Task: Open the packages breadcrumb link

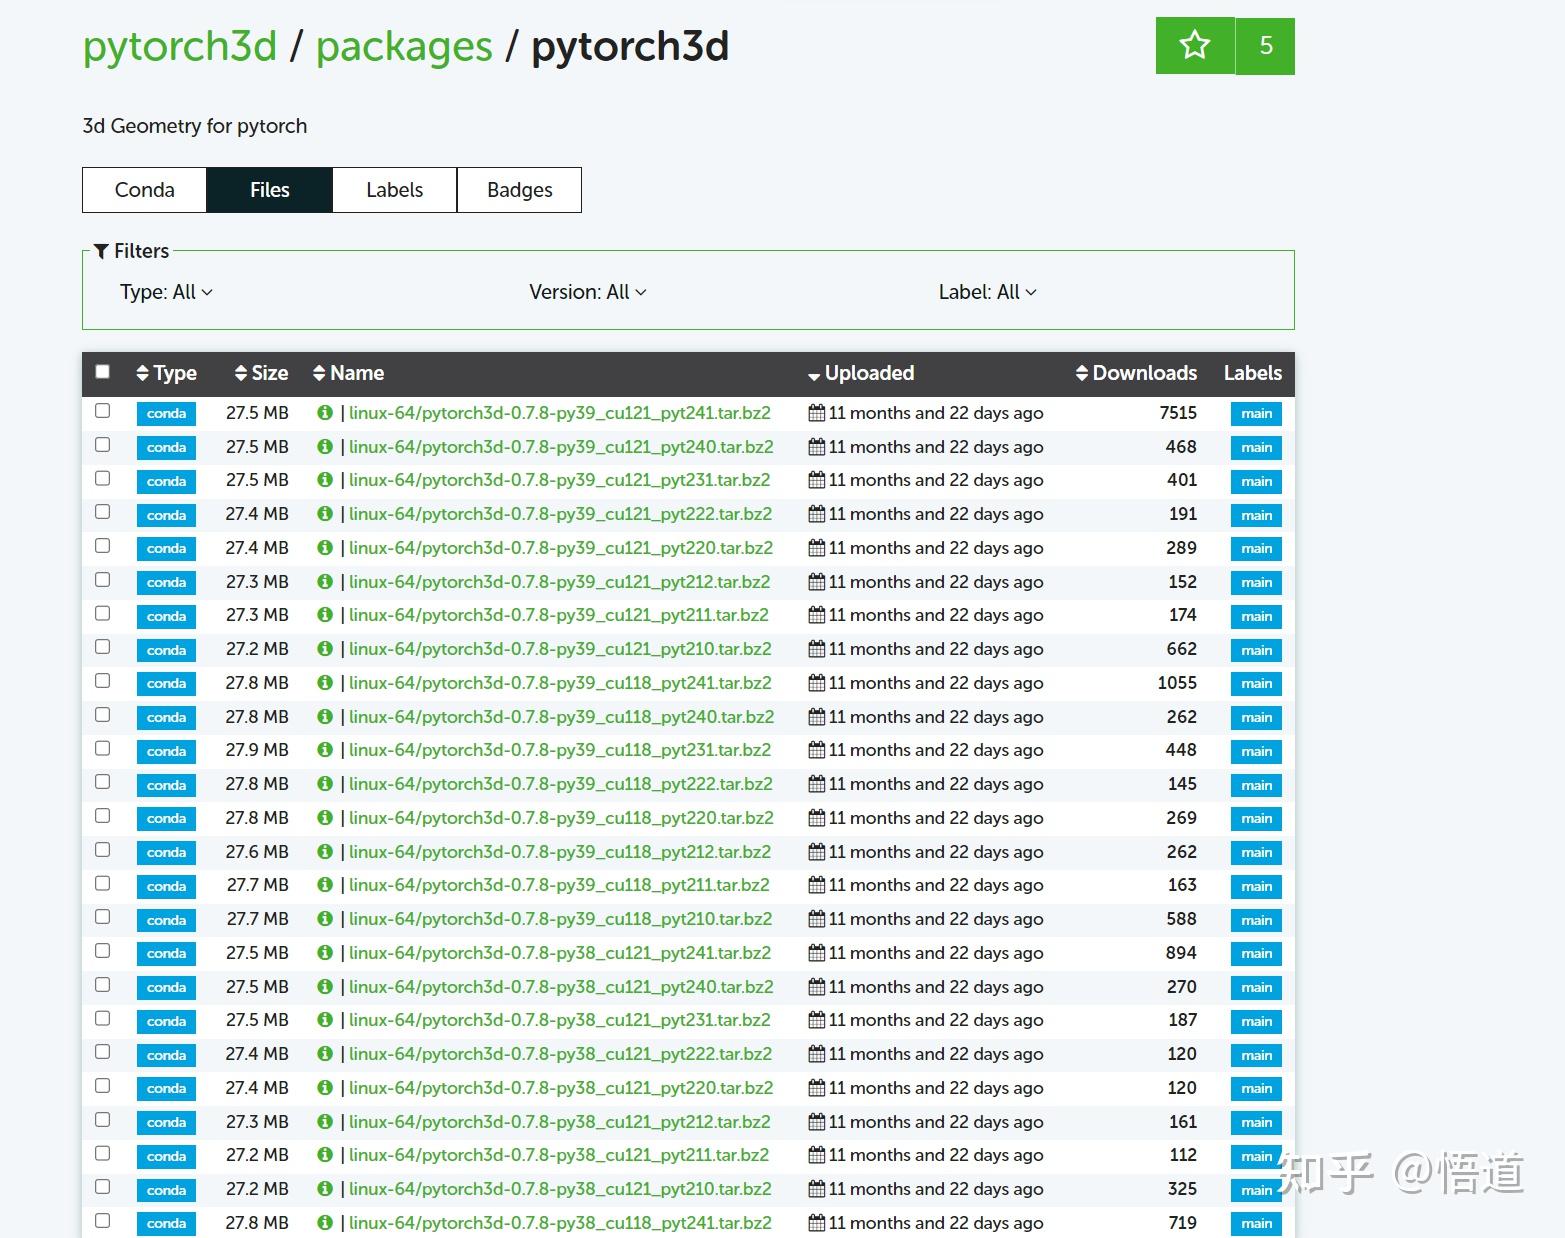Action: point(403,45)
